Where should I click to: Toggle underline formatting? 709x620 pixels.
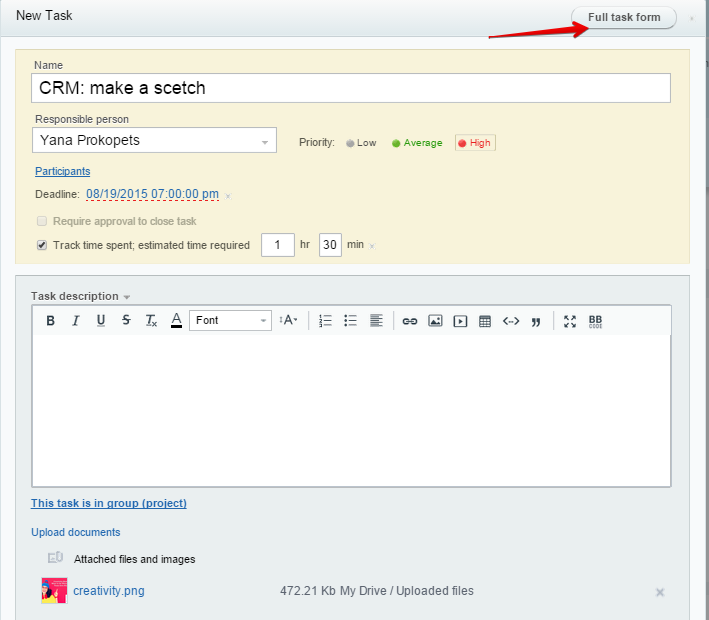tap(101, 321)
